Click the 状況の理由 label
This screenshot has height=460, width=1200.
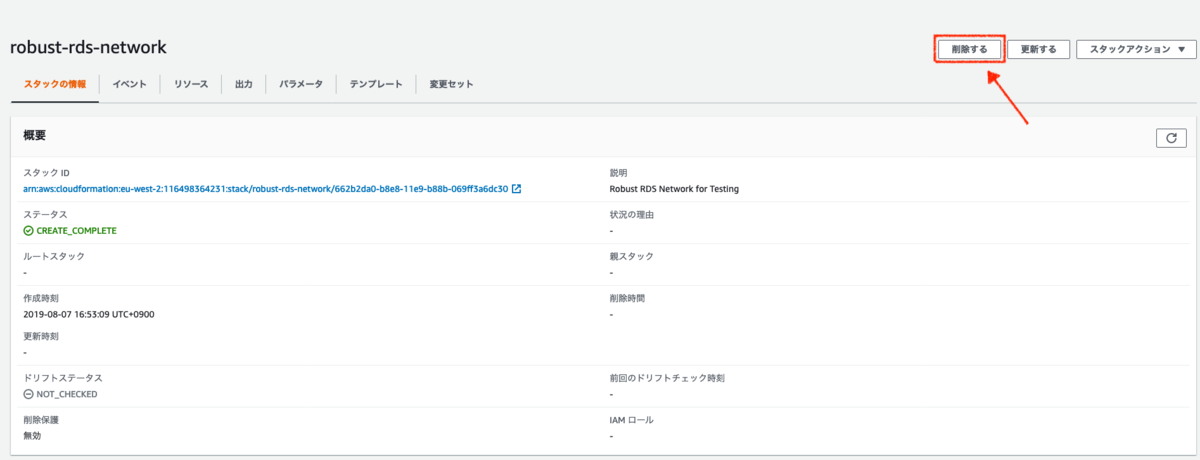[631, 214]
